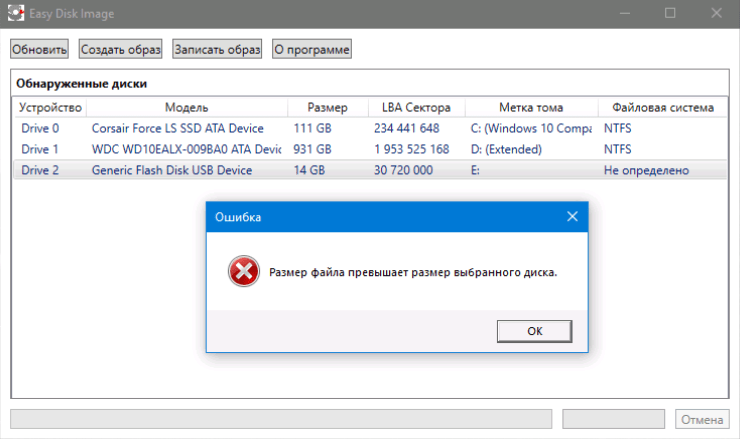Viewport: 740px width, 439px height.
Task: Click the Обнаруженные диски heading
Action: click(81, 84)
